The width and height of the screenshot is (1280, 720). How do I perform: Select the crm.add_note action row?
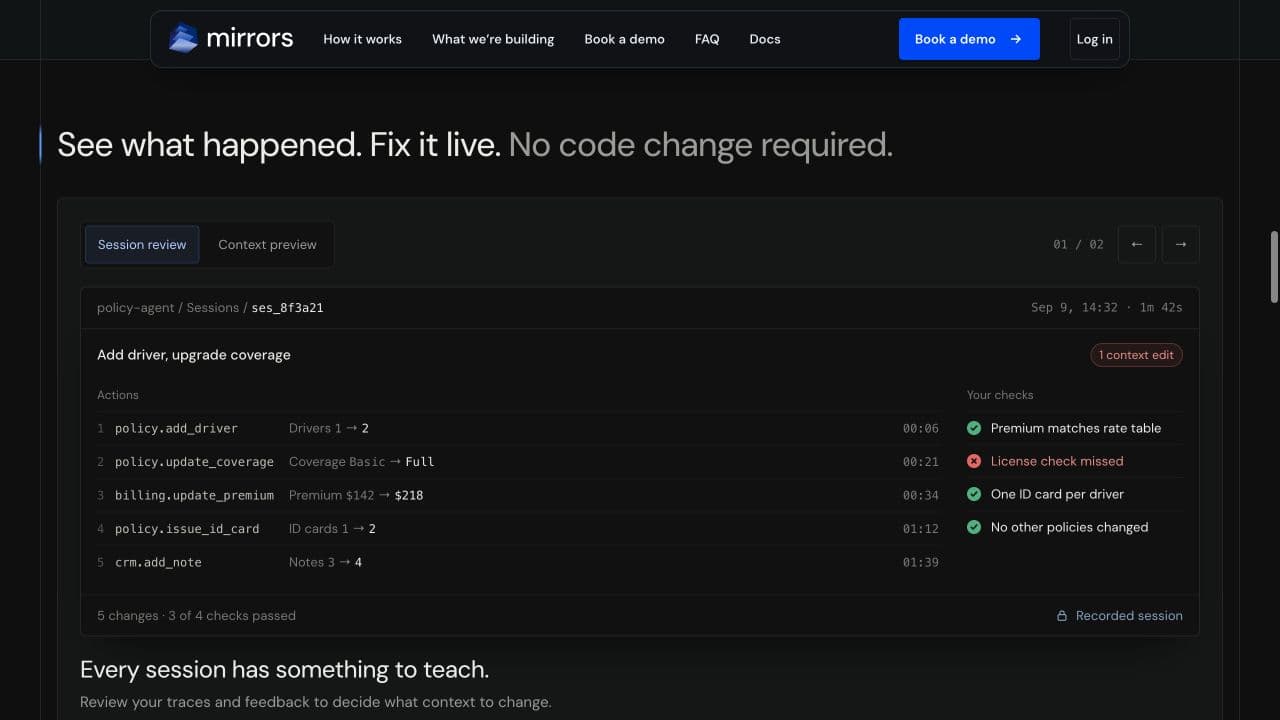[x=518, y=562]
